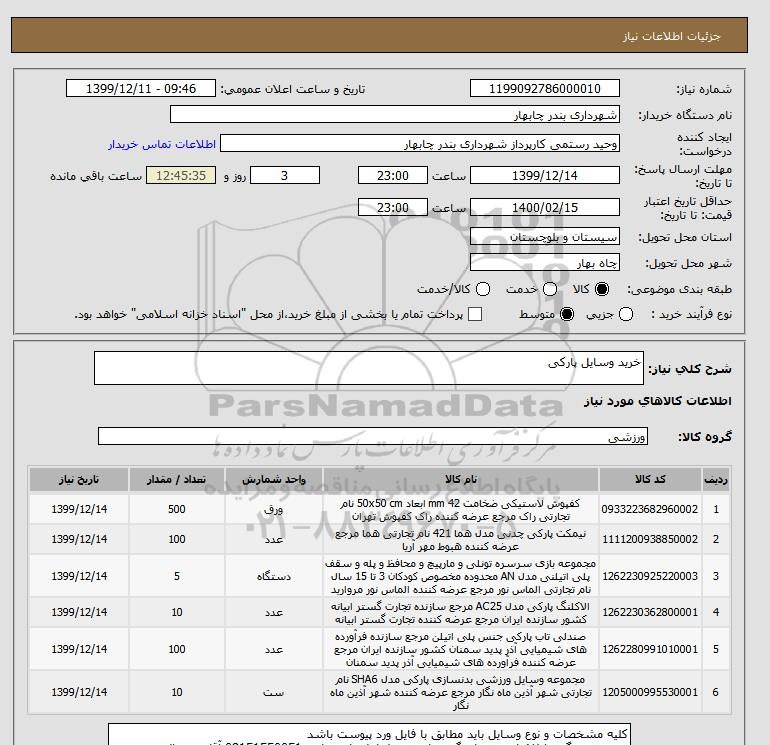Select item code 1262280991010001
This screenshot has height=745, width=770.
650,649
